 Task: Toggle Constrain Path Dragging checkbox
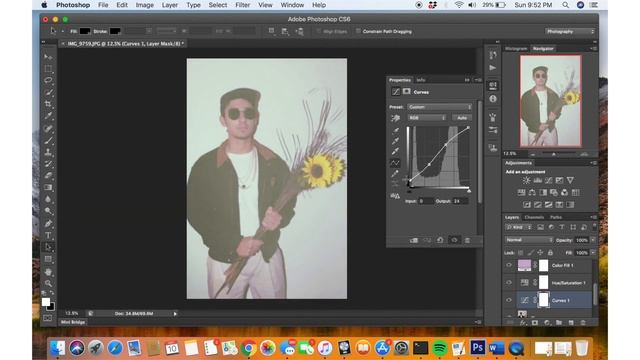pyautogui.click(x=358, y=31)
